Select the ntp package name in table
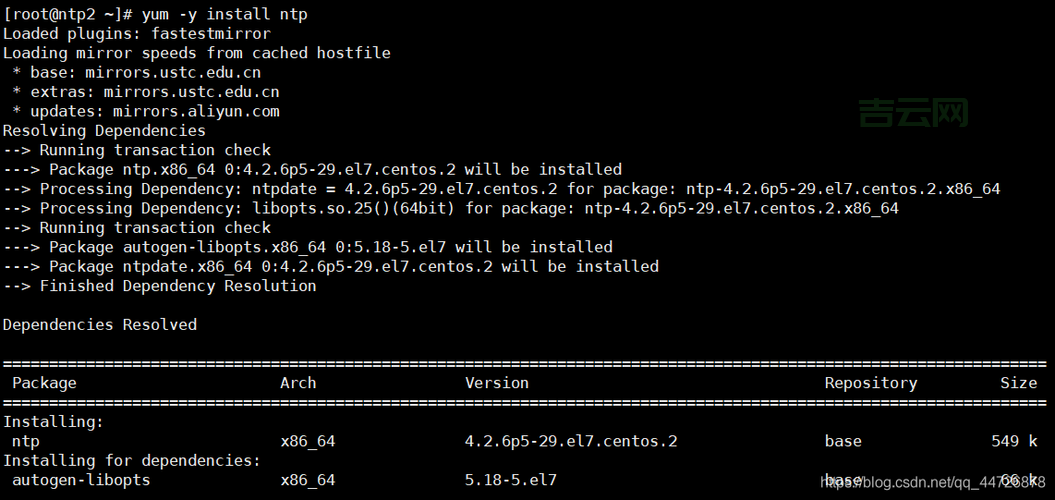Viewport: 1055px width, 500px height. pyautogui.click(x=26, y=441)
